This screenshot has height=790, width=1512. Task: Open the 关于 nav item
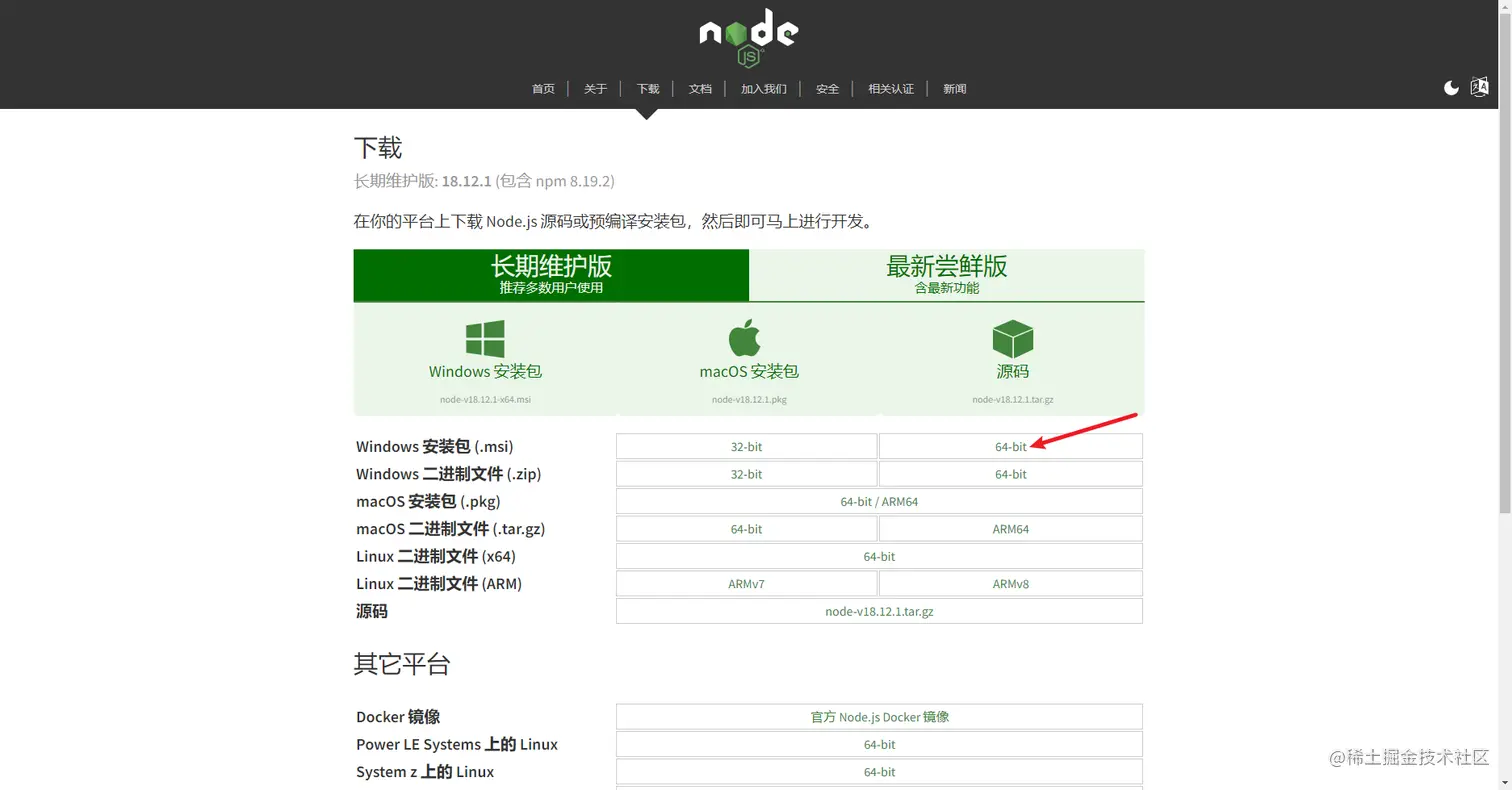[x=595, y=89]
